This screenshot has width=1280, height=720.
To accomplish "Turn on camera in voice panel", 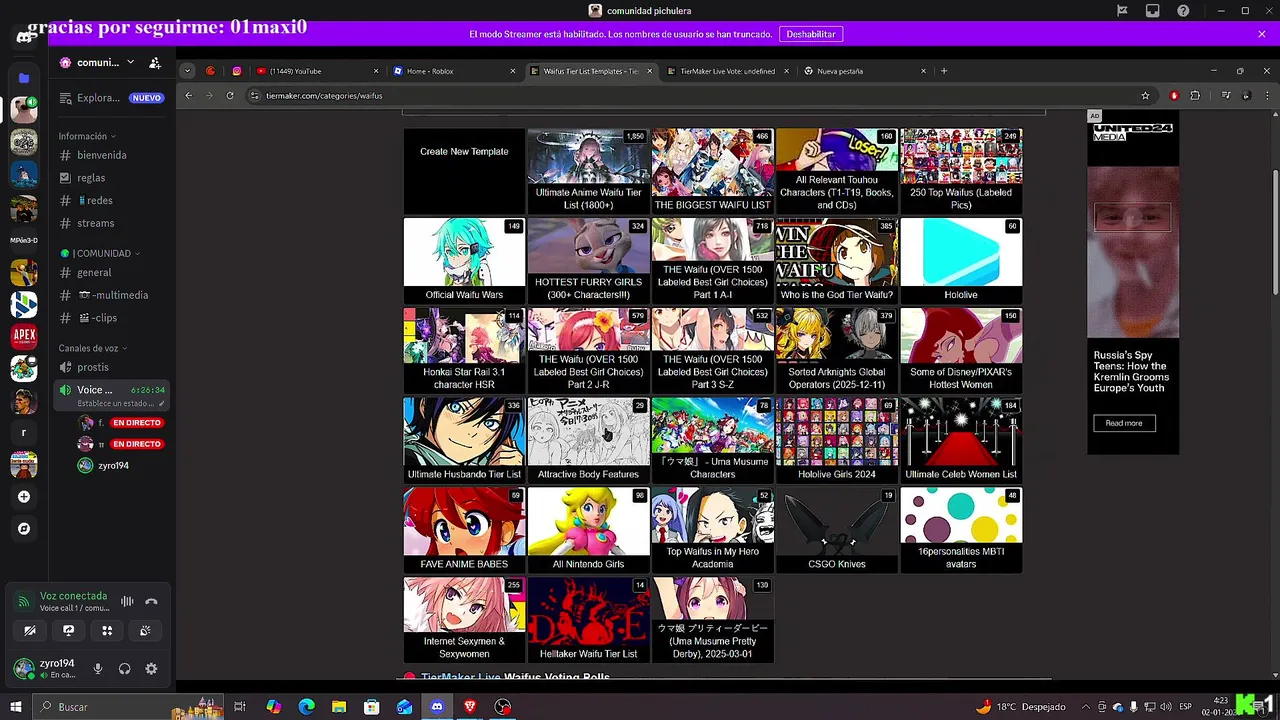I will tap(30, 631).
